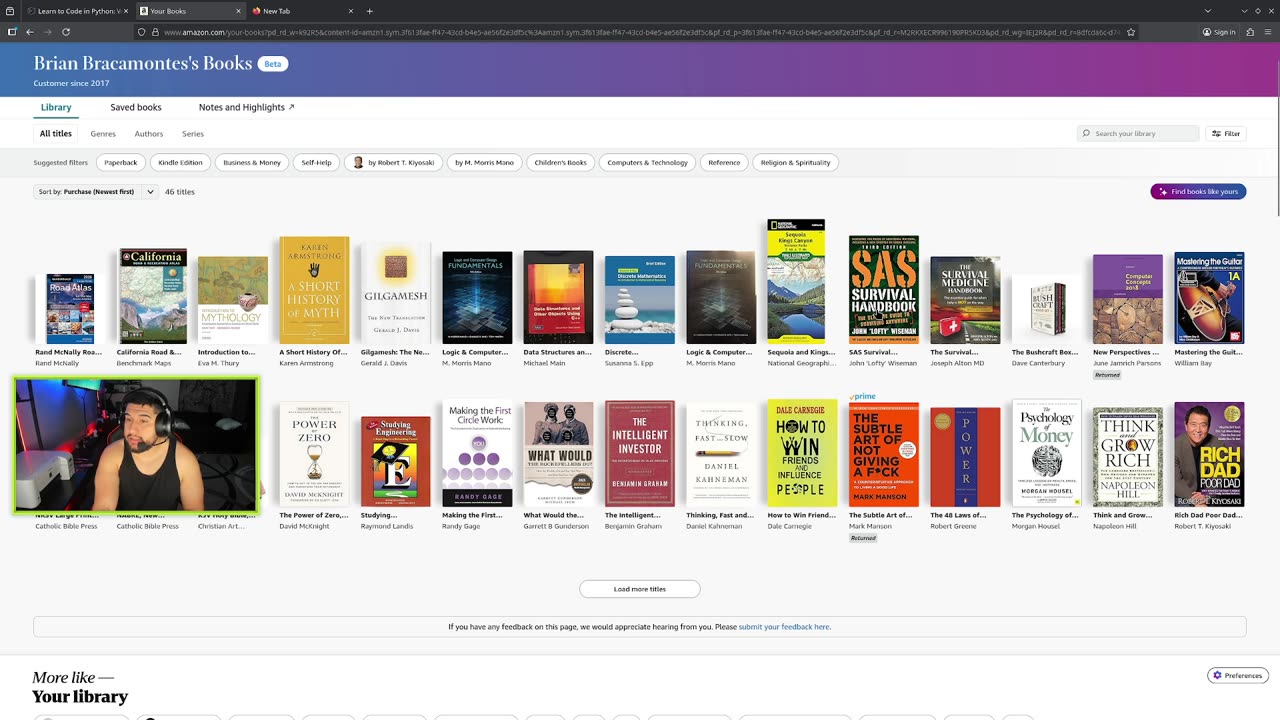The width and height of the screenshot is (1280, 720).
Task: Click Find books like yours button
Action: 1198,191
